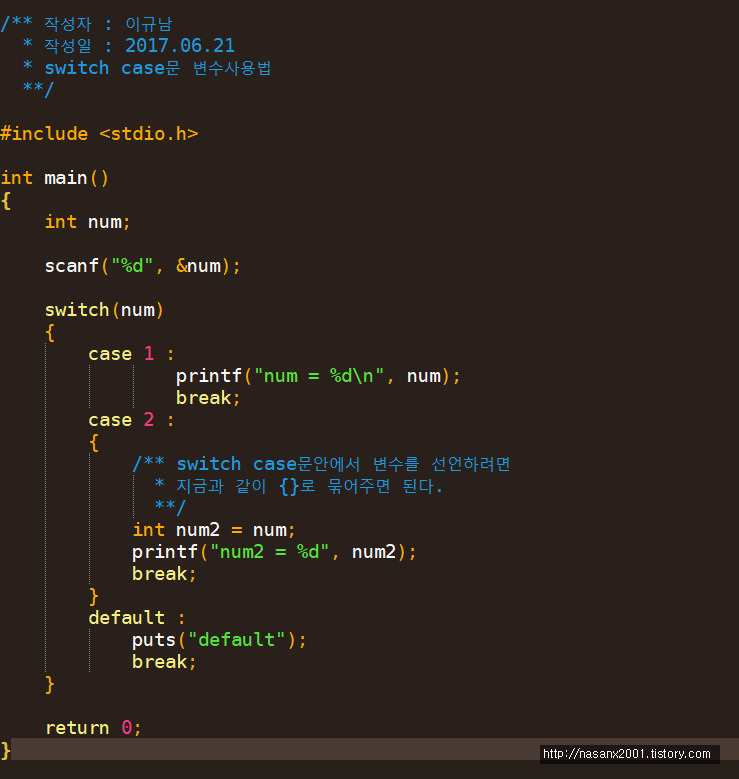Viewport: 739px width, 779px height.
Task: Click the opening brace under int main()
Action: point(5,200)
